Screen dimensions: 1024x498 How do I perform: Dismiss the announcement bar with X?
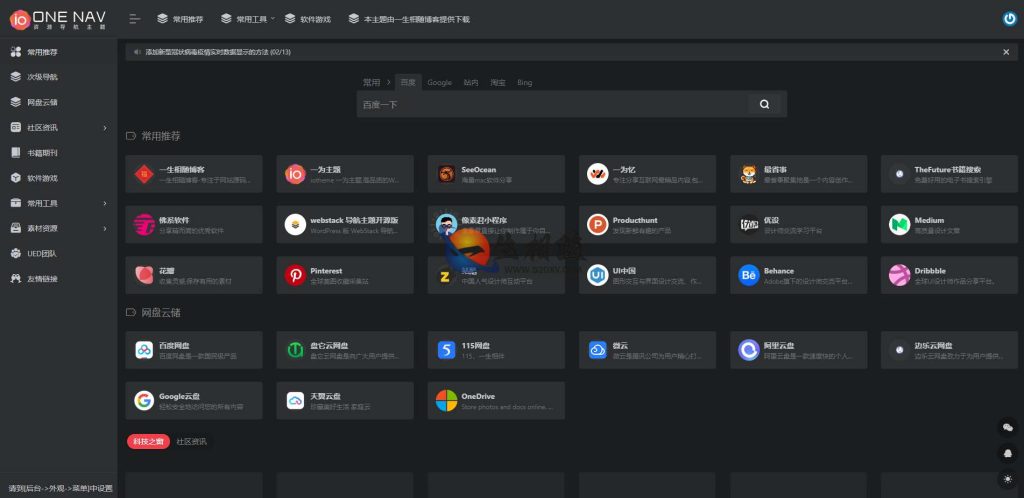[1006, 52]
